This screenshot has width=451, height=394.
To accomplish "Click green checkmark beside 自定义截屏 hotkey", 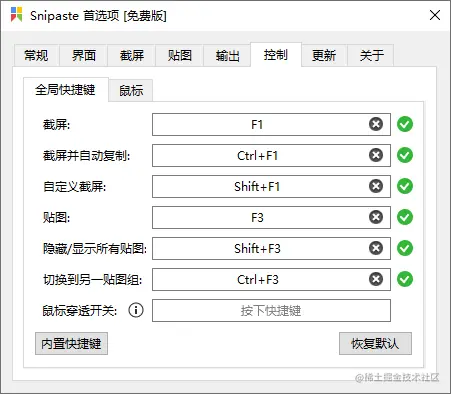I will [x=405, y=186].
